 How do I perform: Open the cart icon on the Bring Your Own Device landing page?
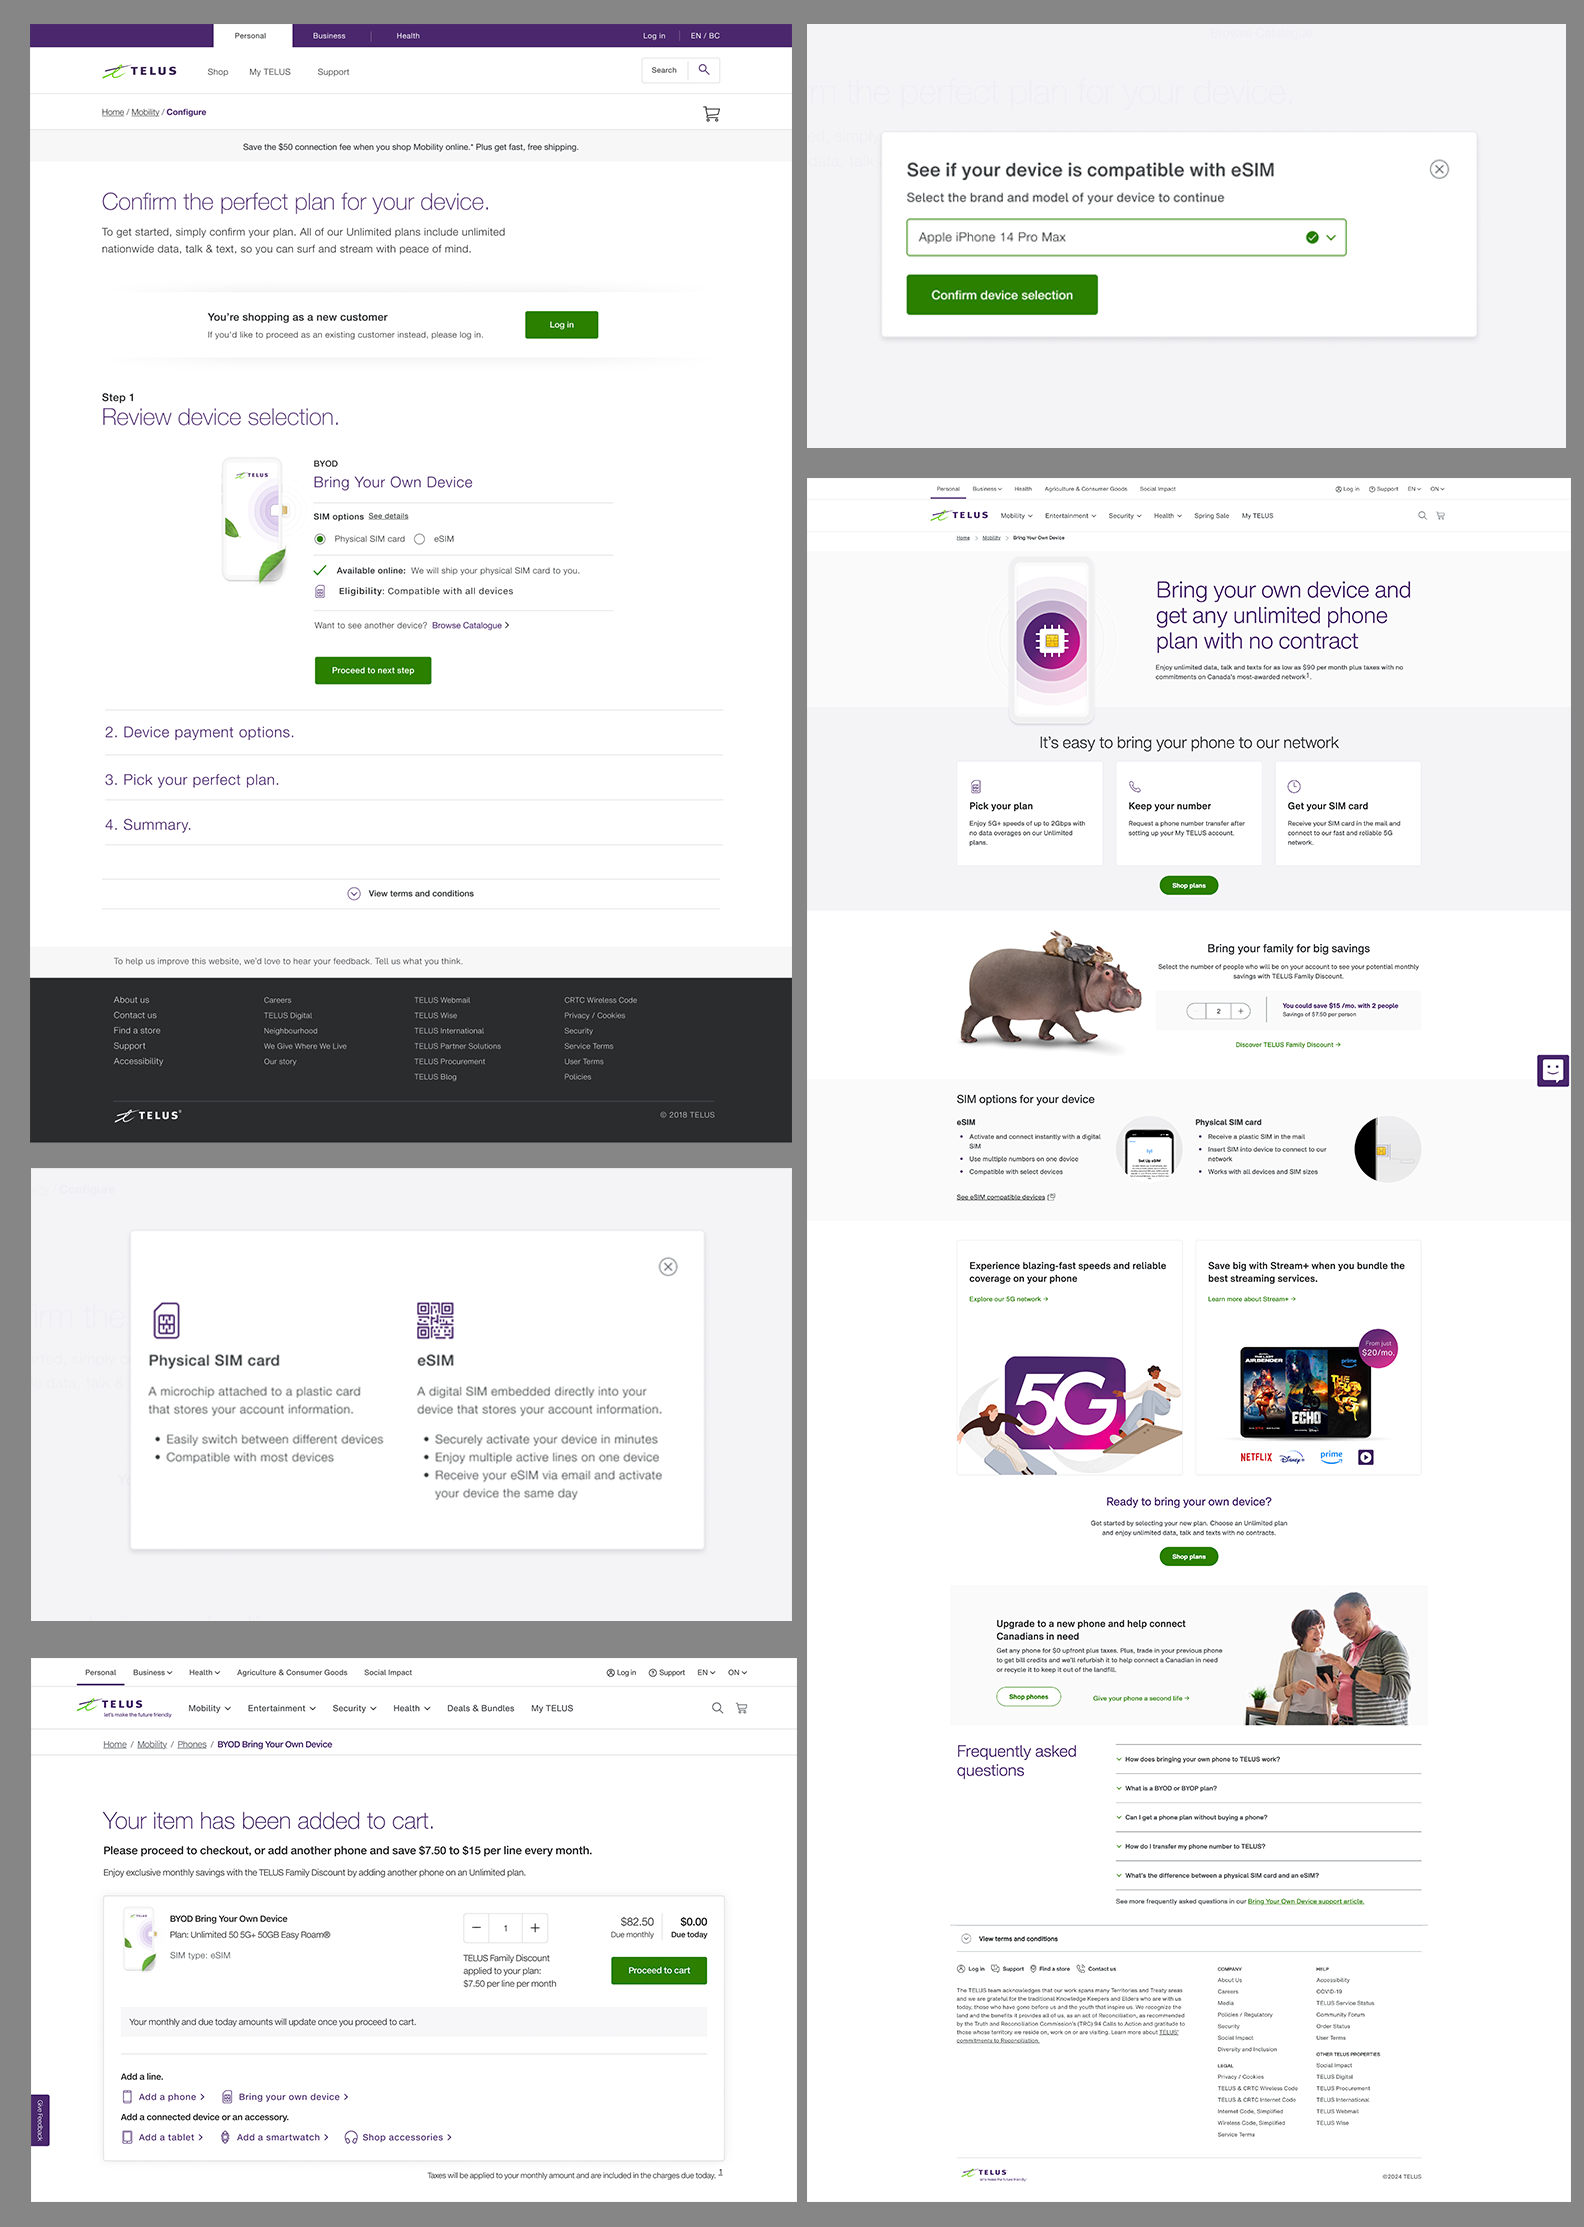1440,516
